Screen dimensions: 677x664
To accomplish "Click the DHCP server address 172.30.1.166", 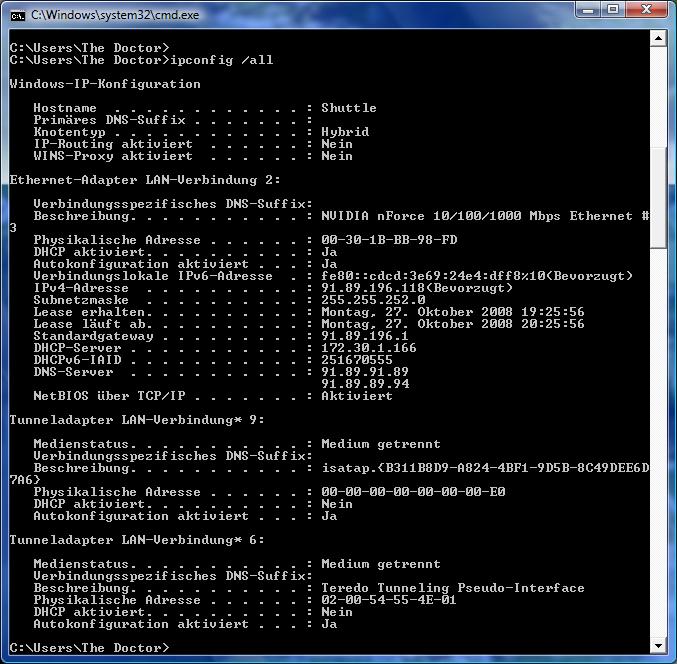I will [x=369, y=348].
